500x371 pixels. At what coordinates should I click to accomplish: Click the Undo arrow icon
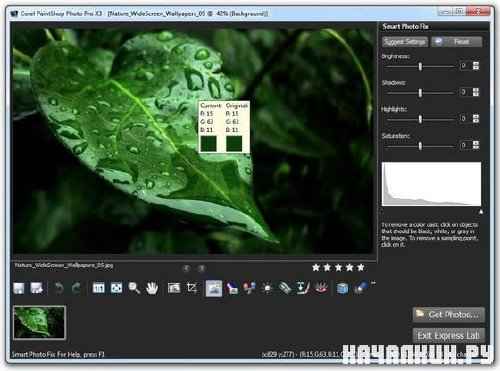click(59, 288)
